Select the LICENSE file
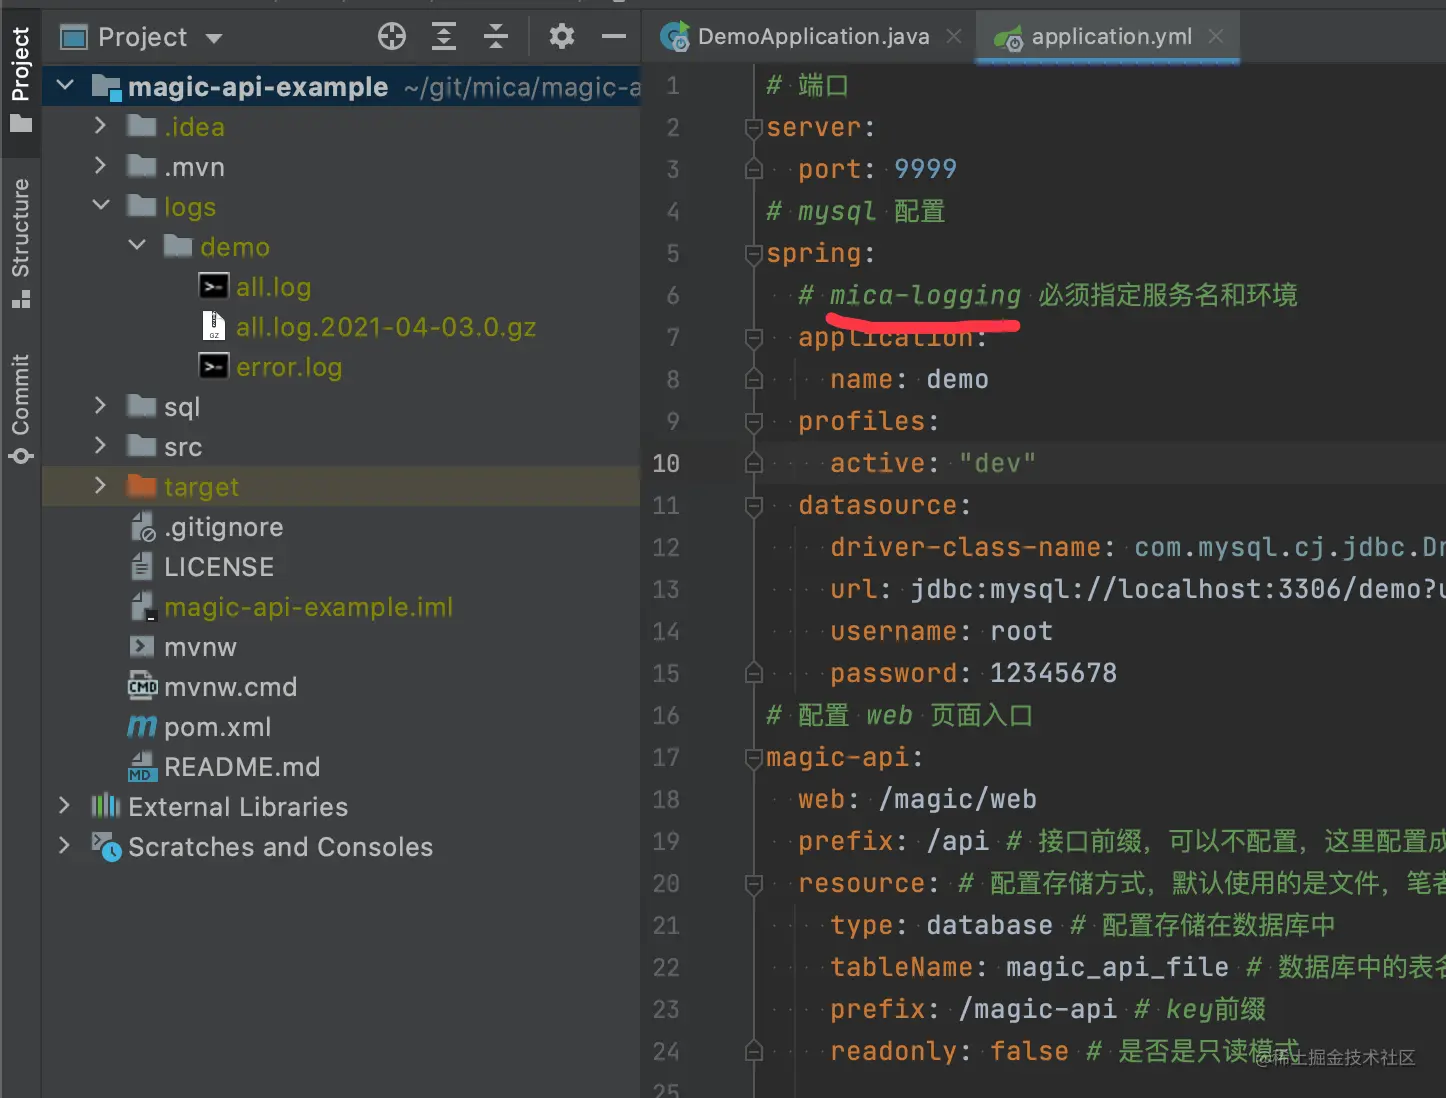This screenshot has height=1098, width=1446. pos(219,567)
